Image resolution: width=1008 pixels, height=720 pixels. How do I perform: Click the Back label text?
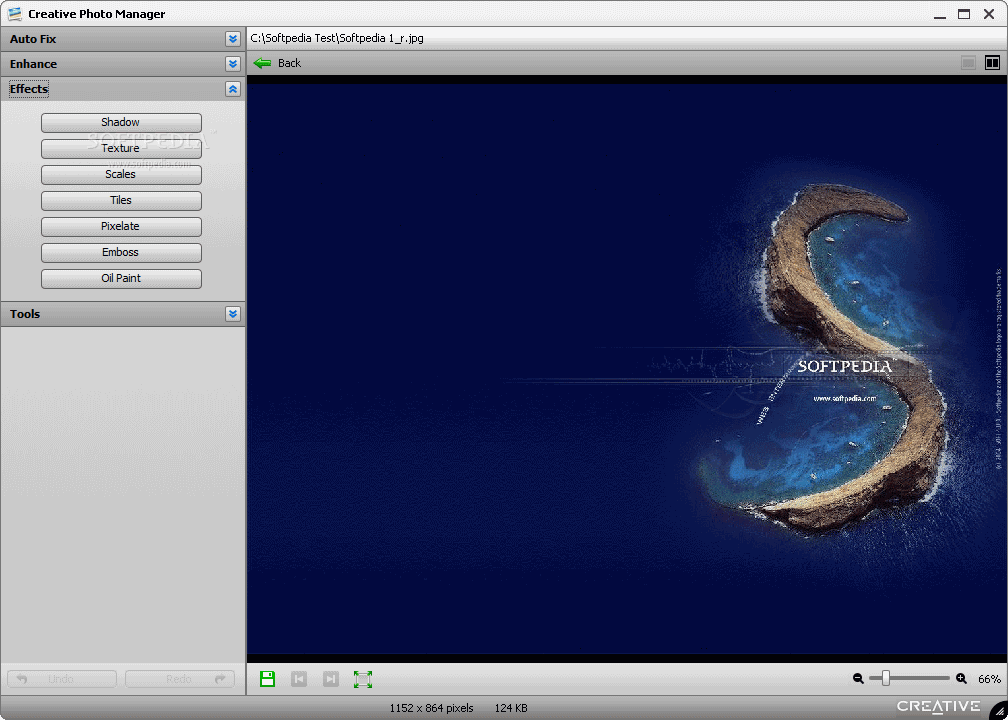(289, 63)
